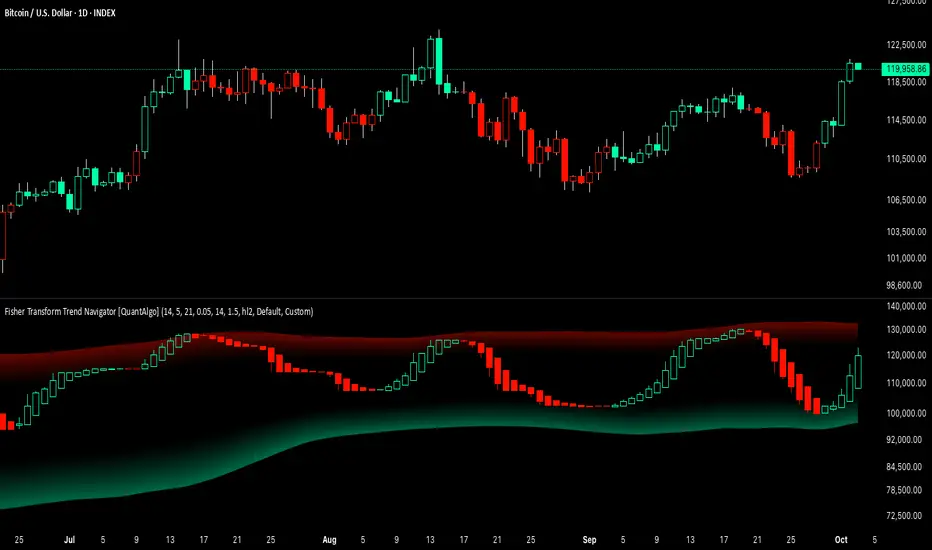
Task: Click the 140,000.00 indicator scale label
Action: click(x=906, y=306)
